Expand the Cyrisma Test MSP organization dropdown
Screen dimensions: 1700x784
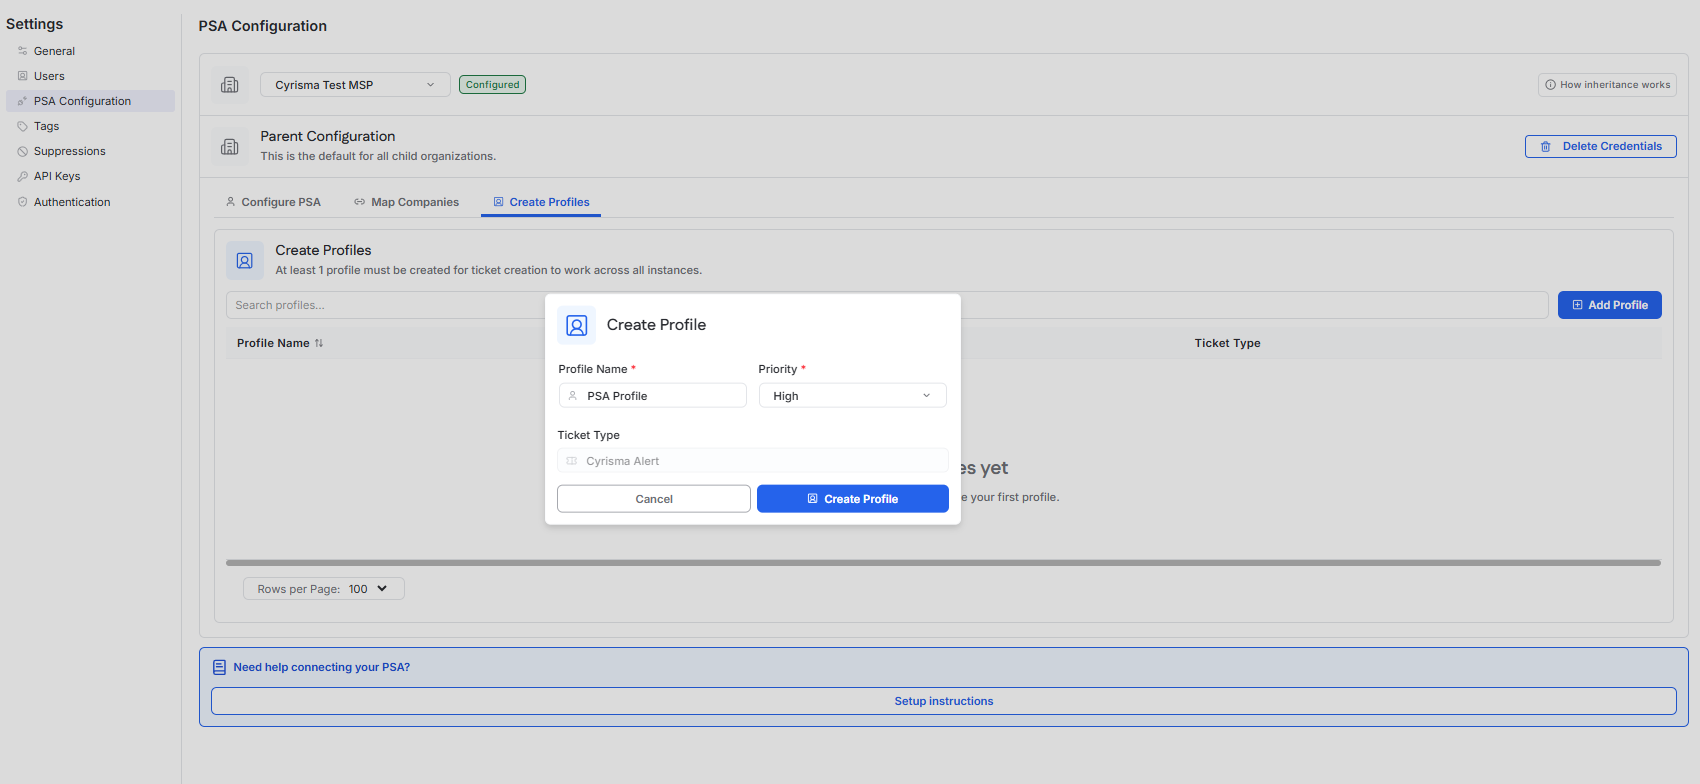355,85
